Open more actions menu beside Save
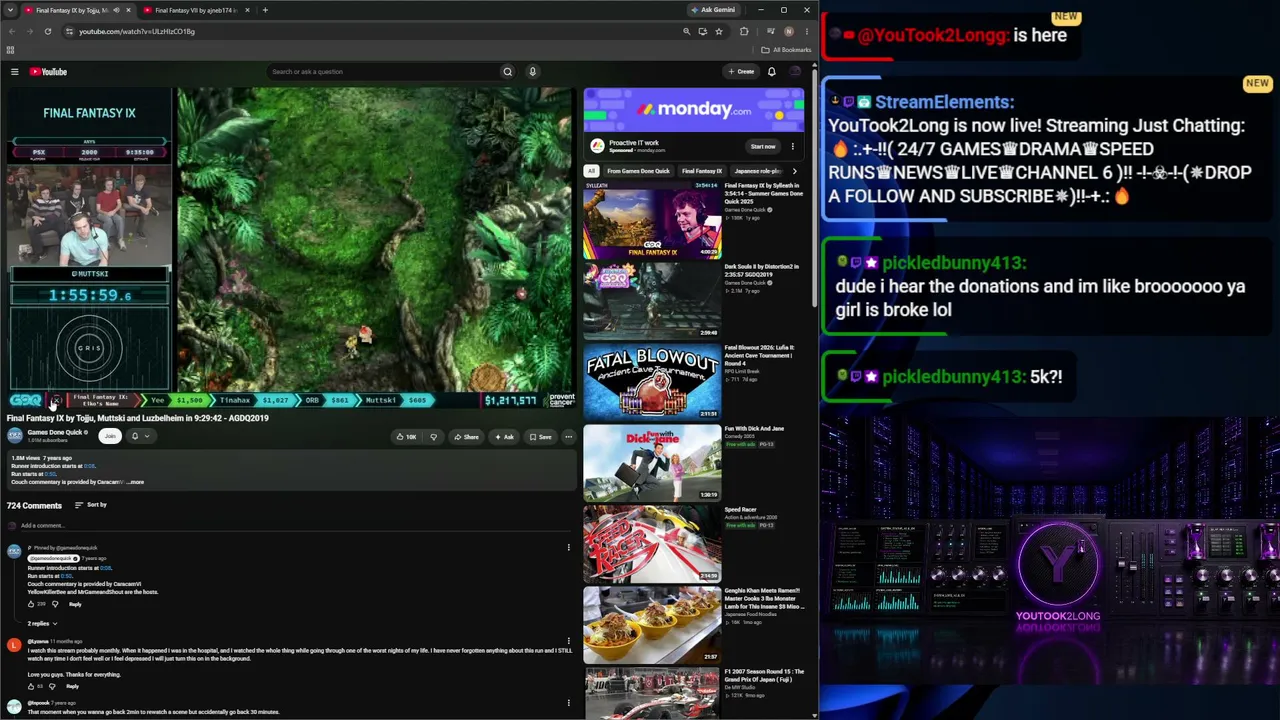 coord(568,437)
